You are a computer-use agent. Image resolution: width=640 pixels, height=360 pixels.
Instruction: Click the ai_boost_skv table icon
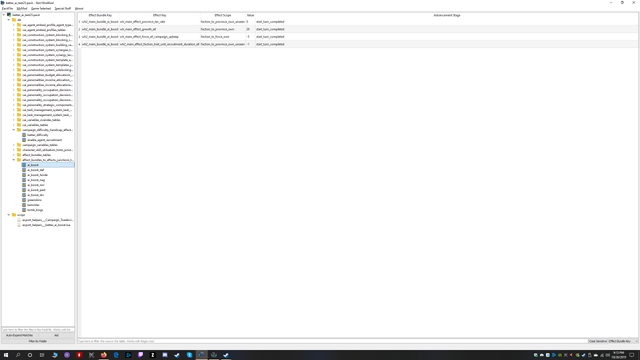[24, 195]
